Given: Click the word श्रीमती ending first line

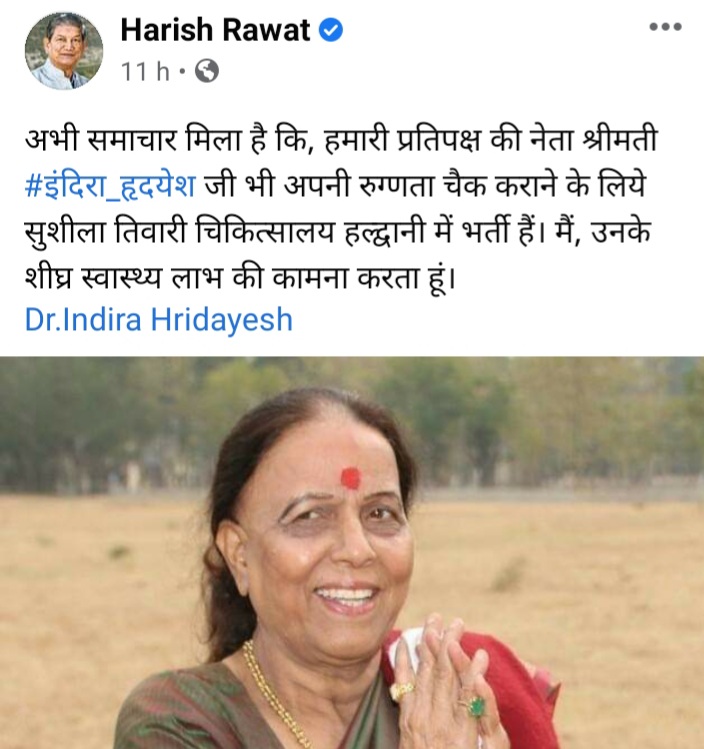Looking at the screenshot, I should click(x=620, y=140).
